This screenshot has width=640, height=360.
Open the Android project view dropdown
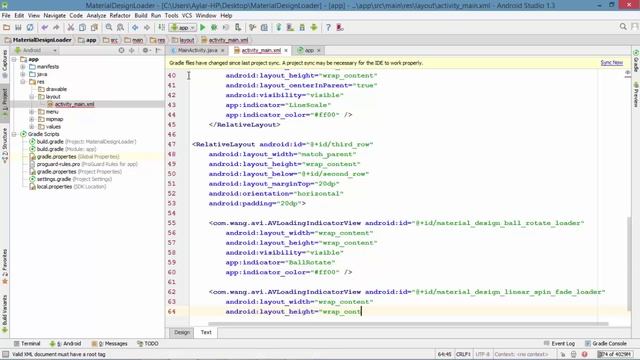click(36, 50)
